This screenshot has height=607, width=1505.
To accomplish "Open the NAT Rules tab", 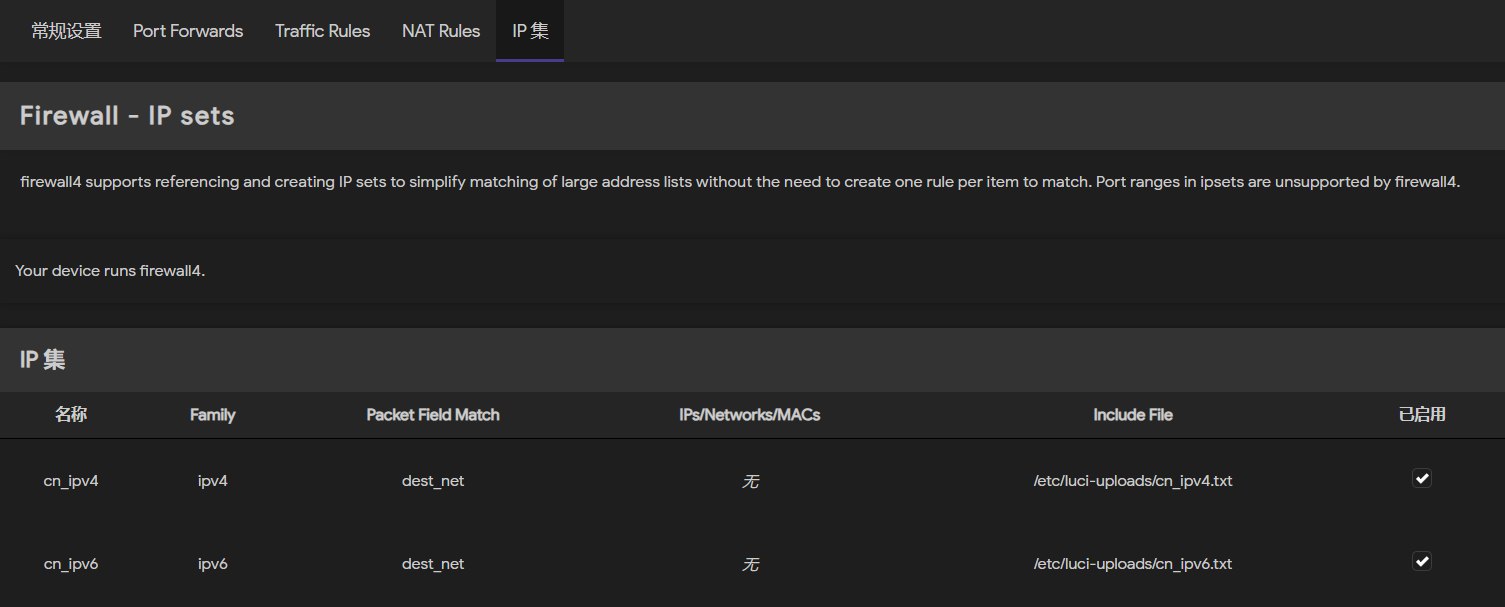I will (441, 31).
